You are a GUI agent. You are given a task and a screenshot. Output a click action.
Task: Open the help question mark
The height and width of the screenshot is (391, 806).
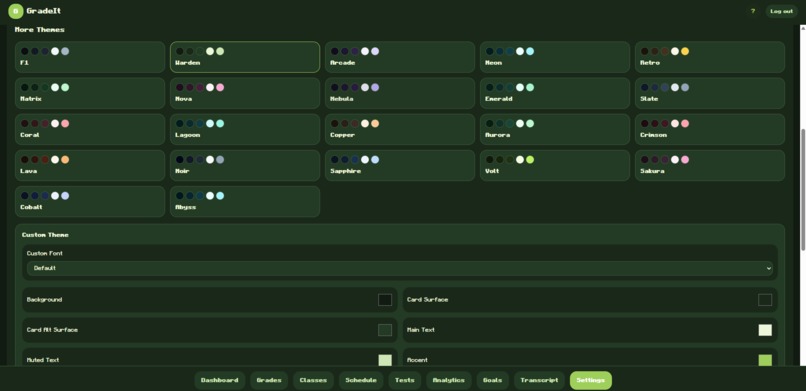[x=753, y=11]
